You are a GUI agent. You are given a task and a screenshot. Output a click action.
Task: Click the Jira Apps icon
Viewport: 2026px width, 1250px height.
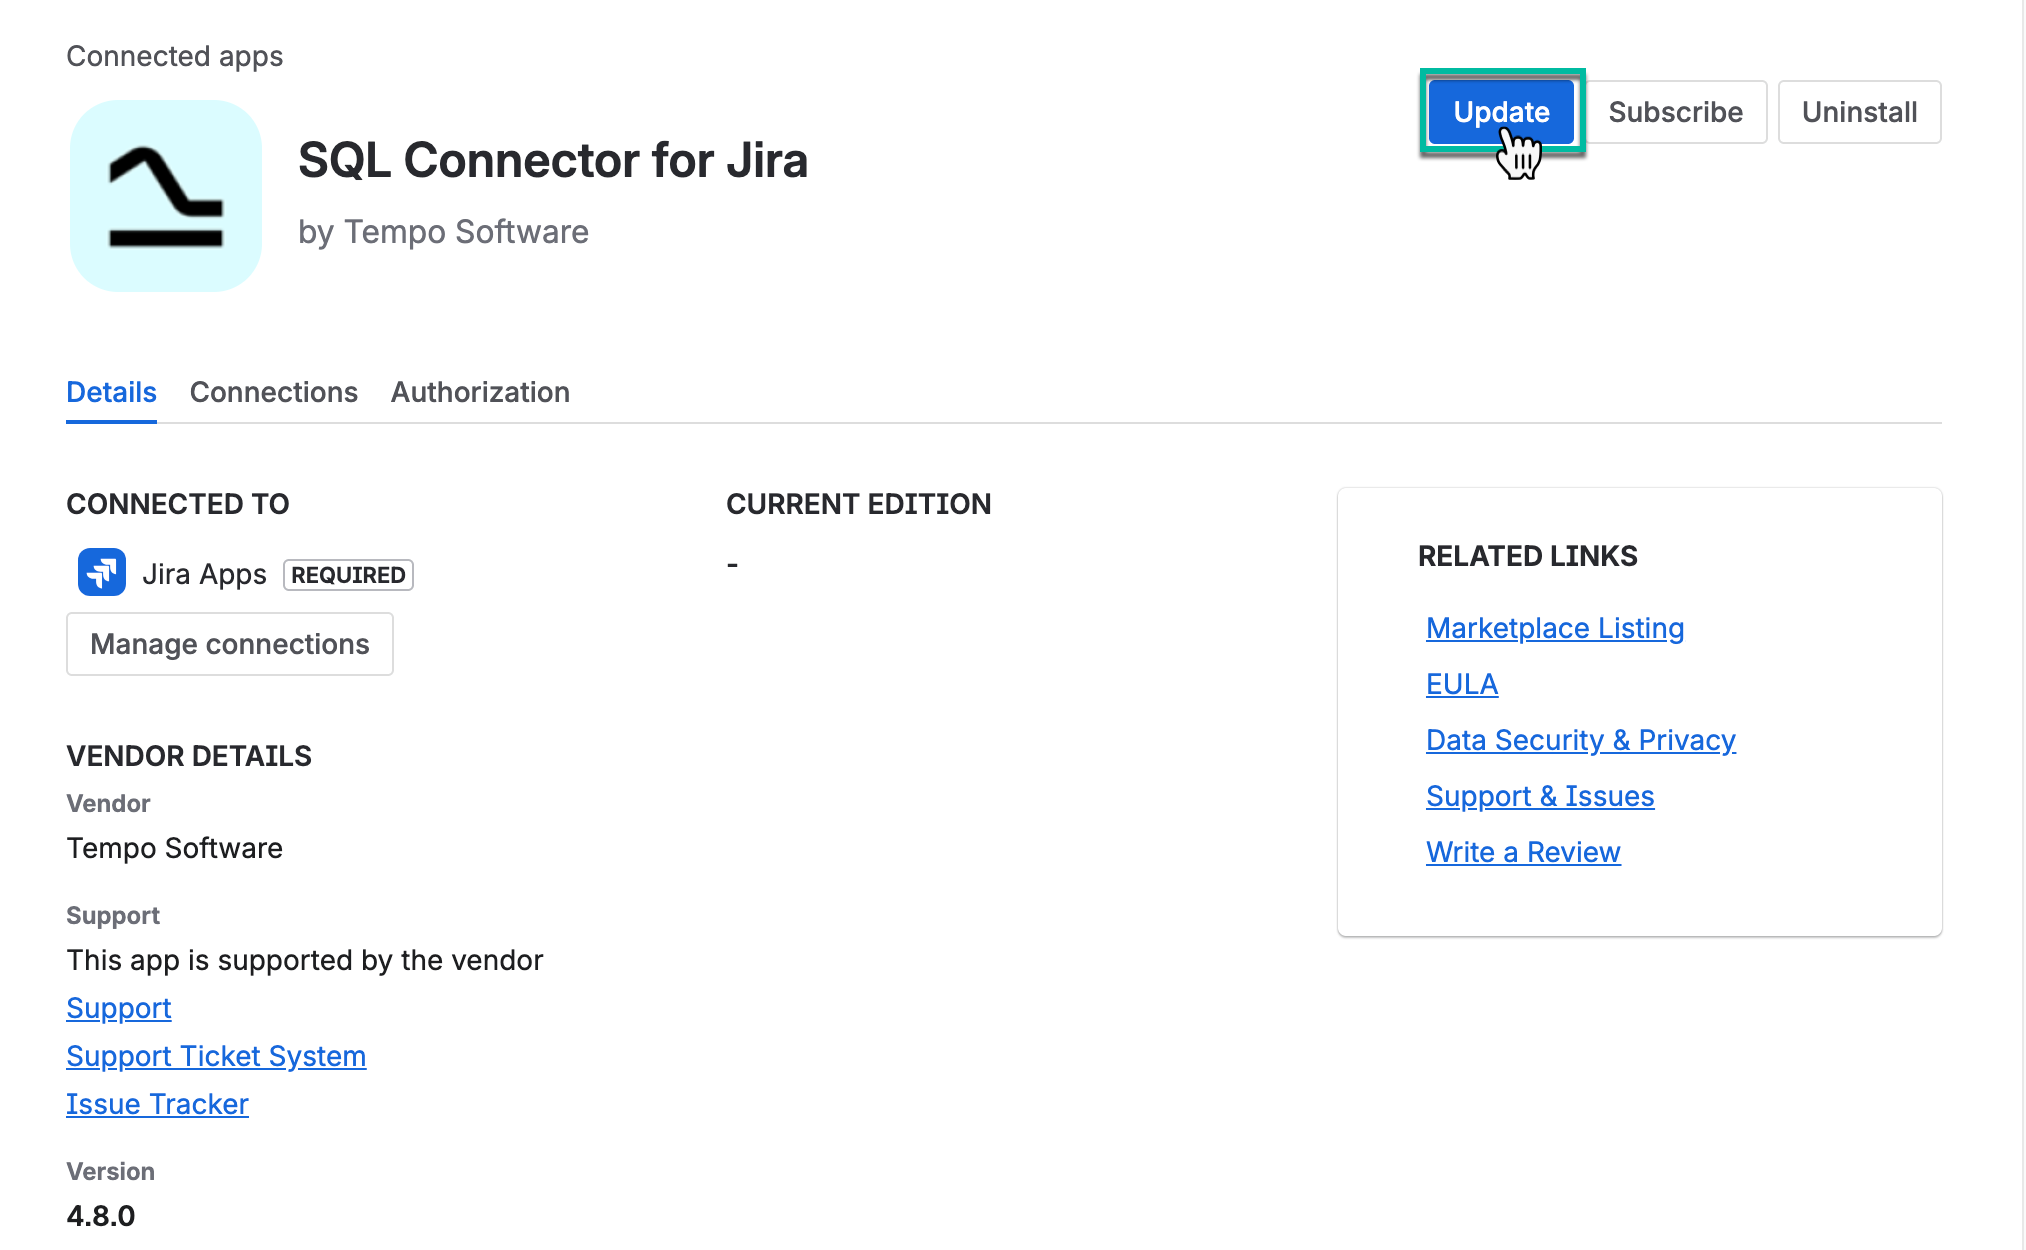tap(102, 573)
